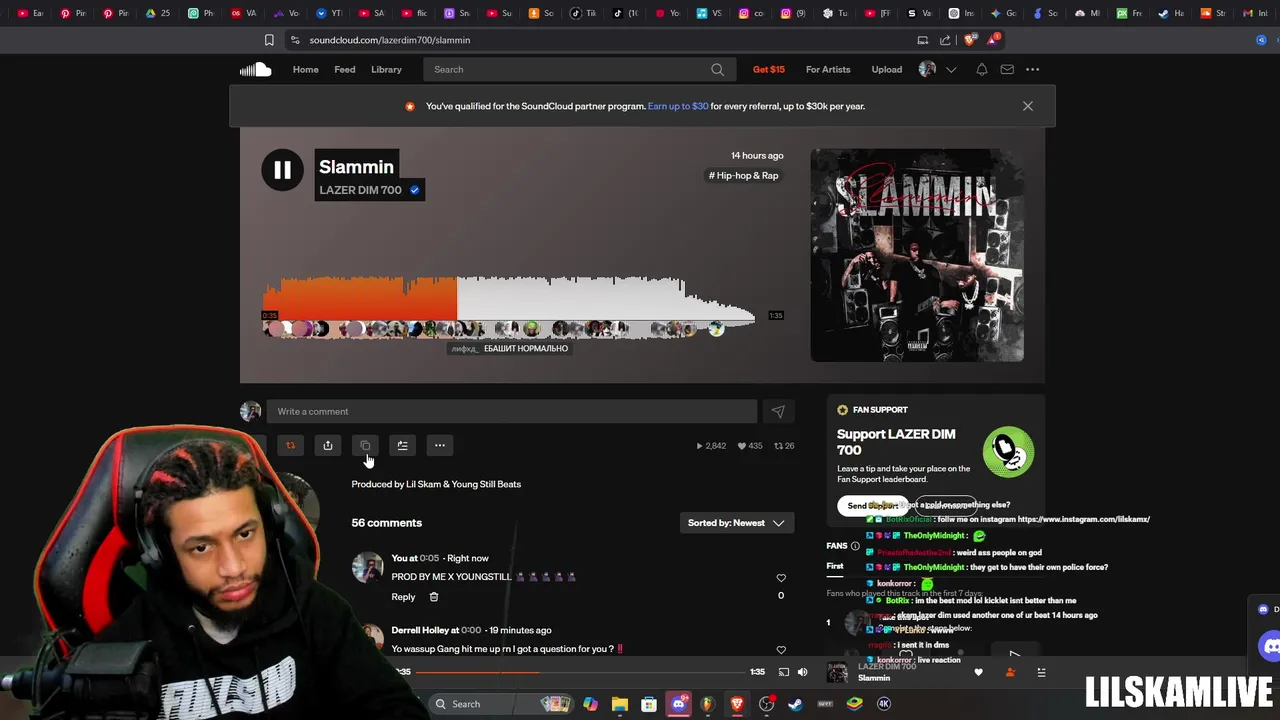Open the Next up queue list icon
This screenshot has width=1280, height=720.
click(x=1041, y=672)
